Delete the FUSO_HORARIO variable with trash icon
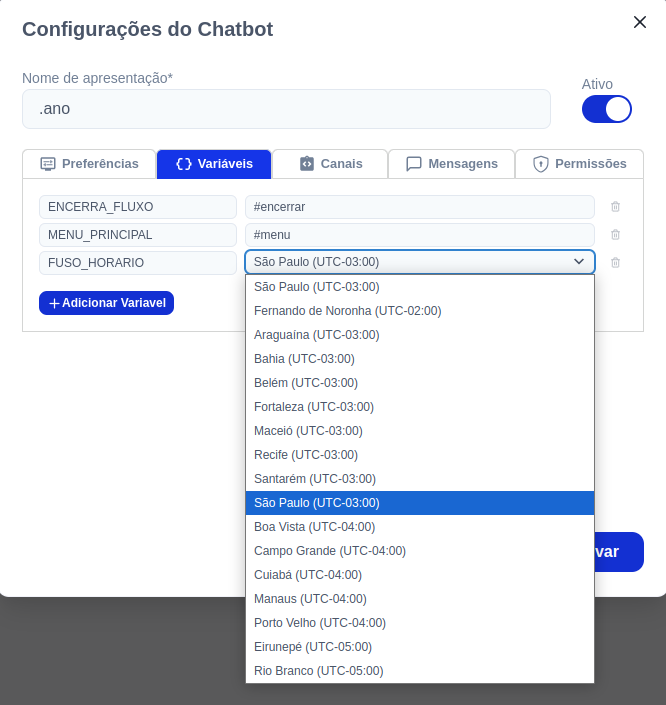Screen dimensions: 666x705 pos(615,263)
